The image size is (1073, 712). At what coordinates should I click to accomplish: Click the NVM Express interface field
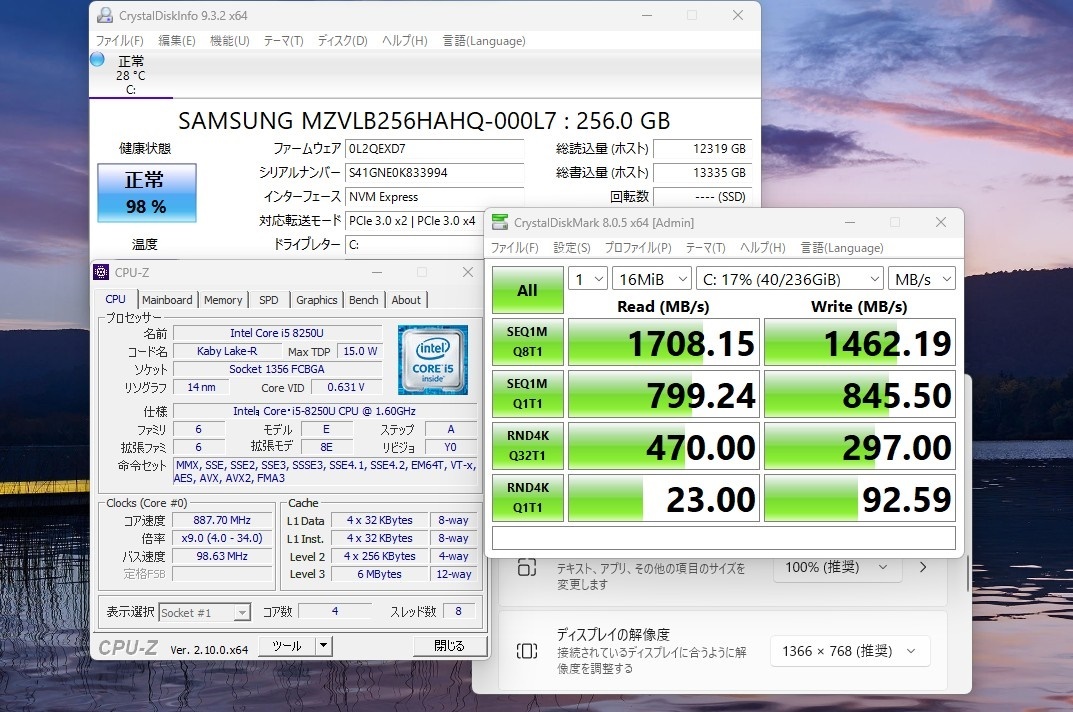(434, 196)
